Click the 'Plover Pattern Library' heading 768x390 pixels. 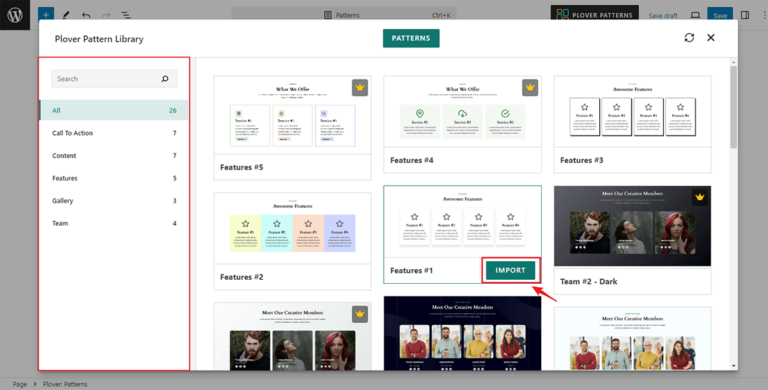[99, 39]
